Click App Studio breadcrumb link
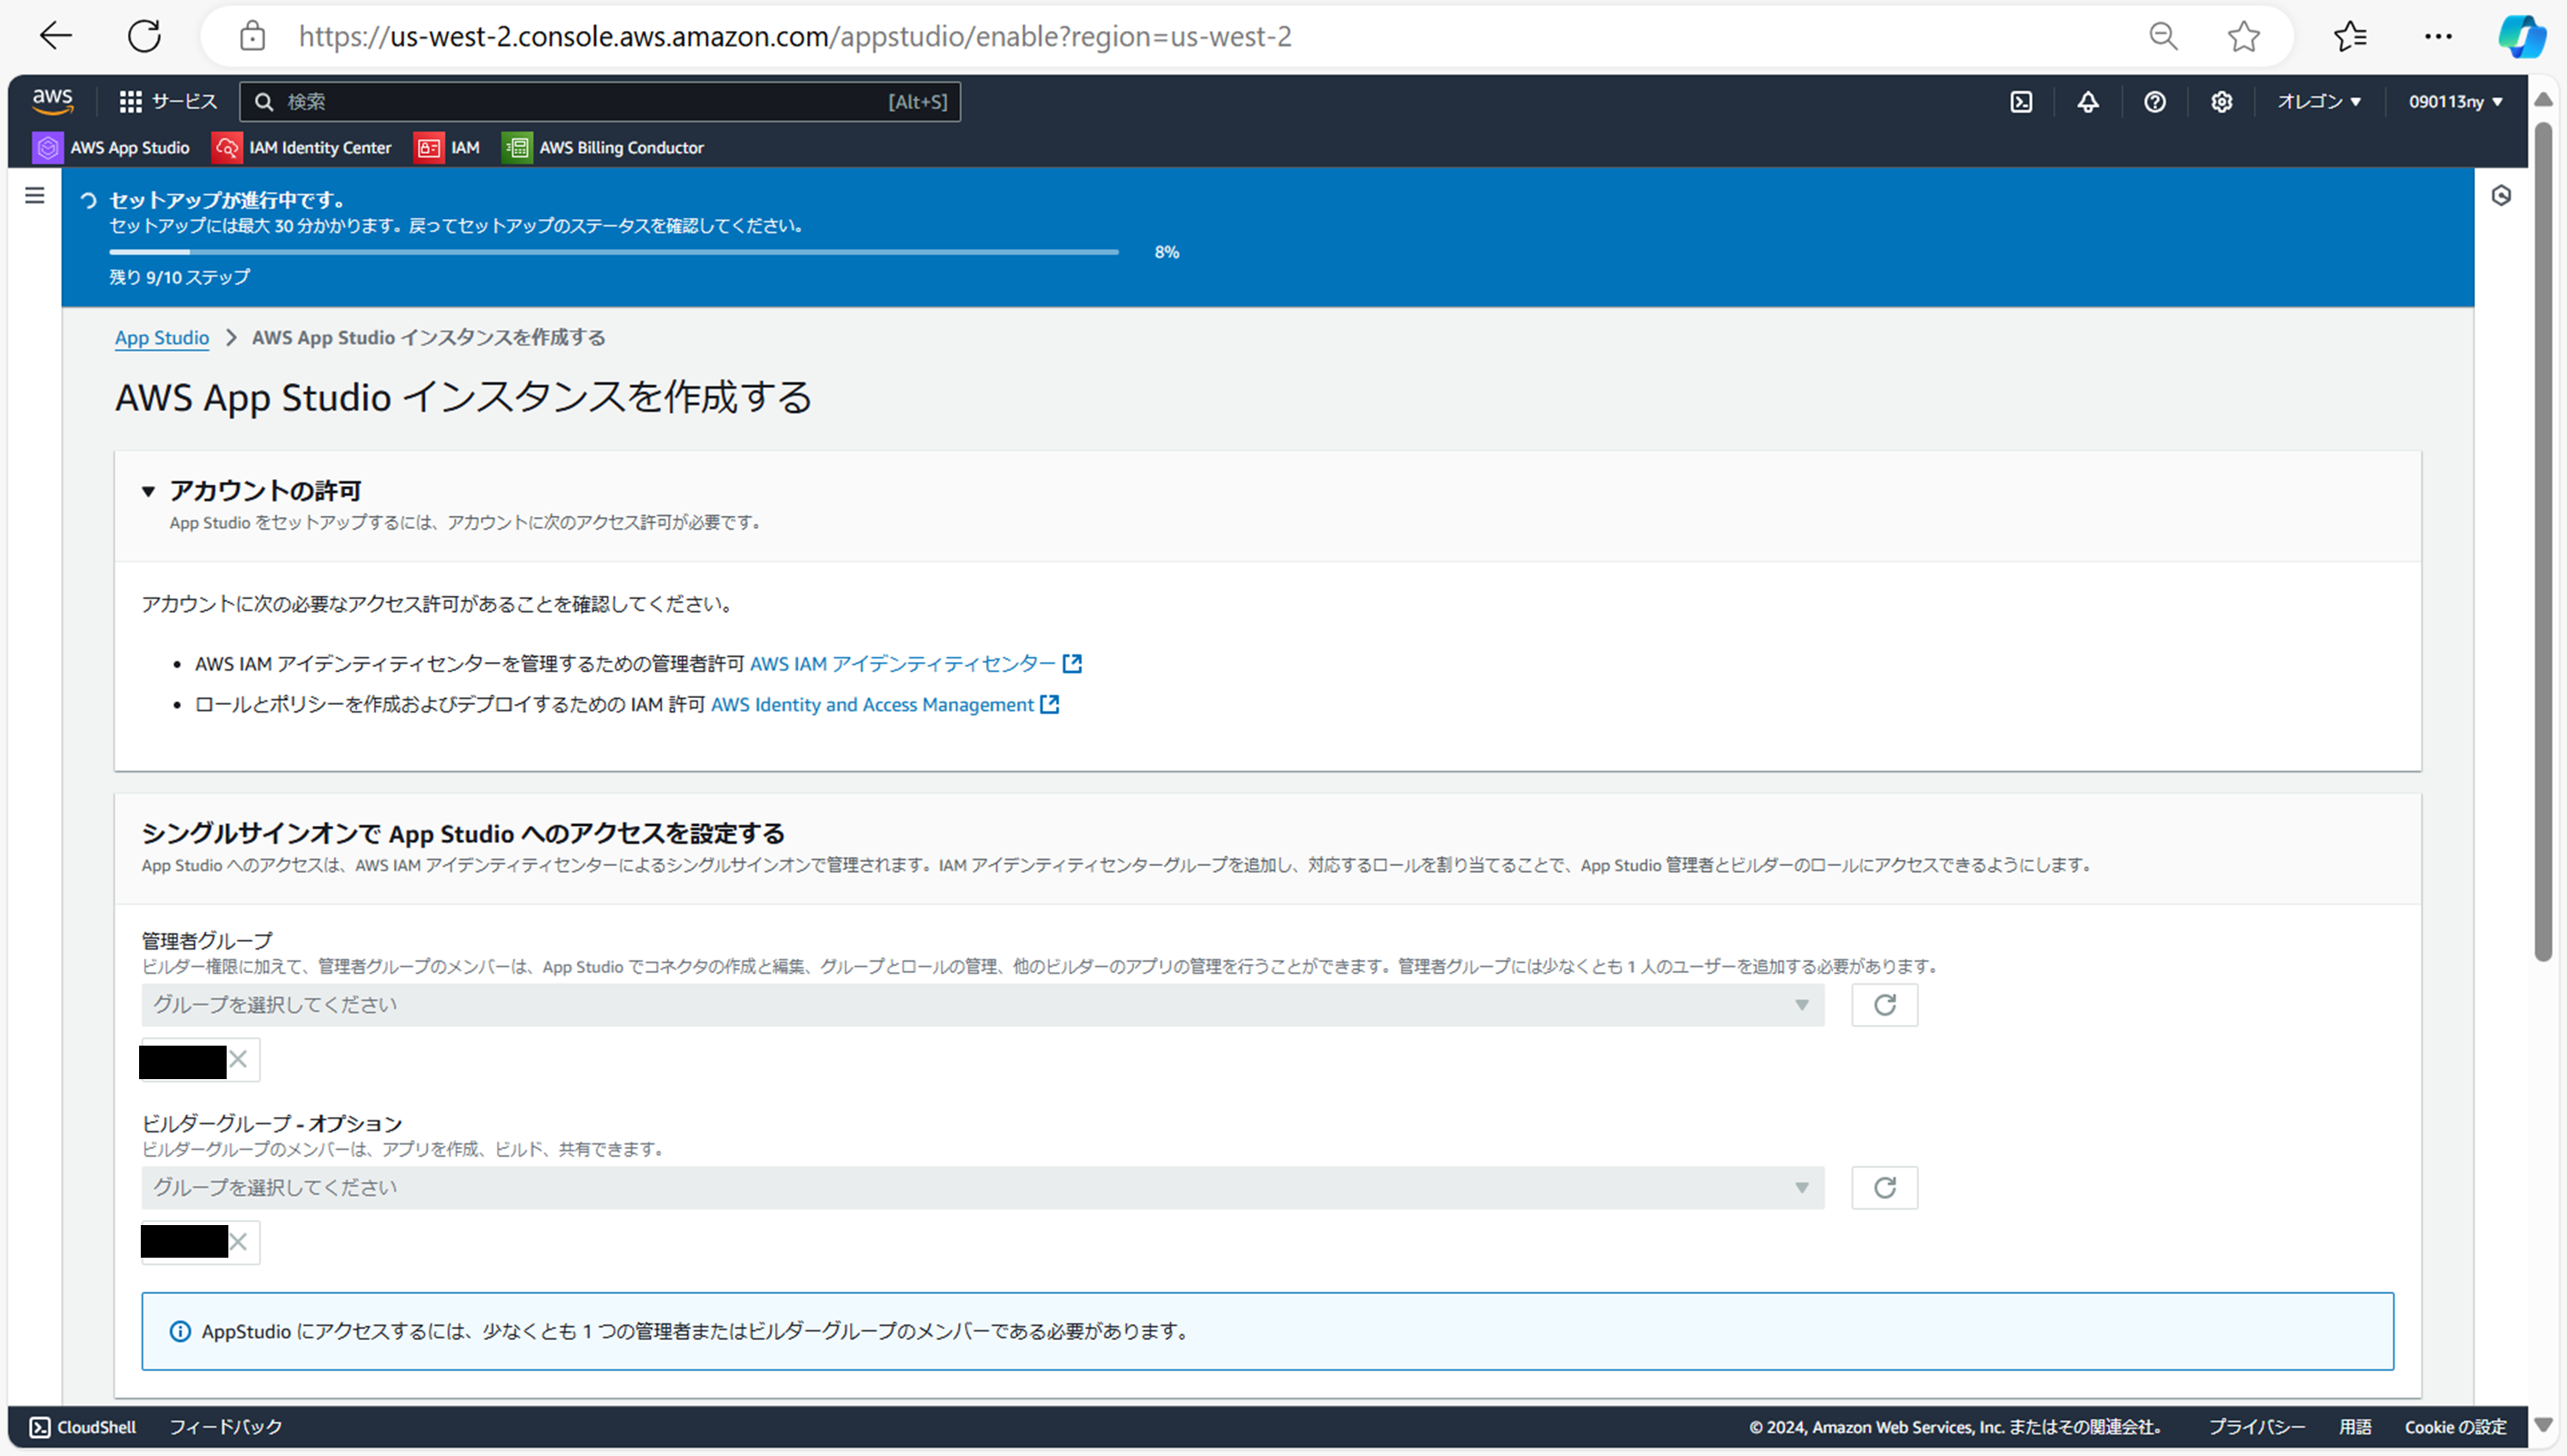The height and width of the screenshot is (1456, 2567). tap(162, 338)
